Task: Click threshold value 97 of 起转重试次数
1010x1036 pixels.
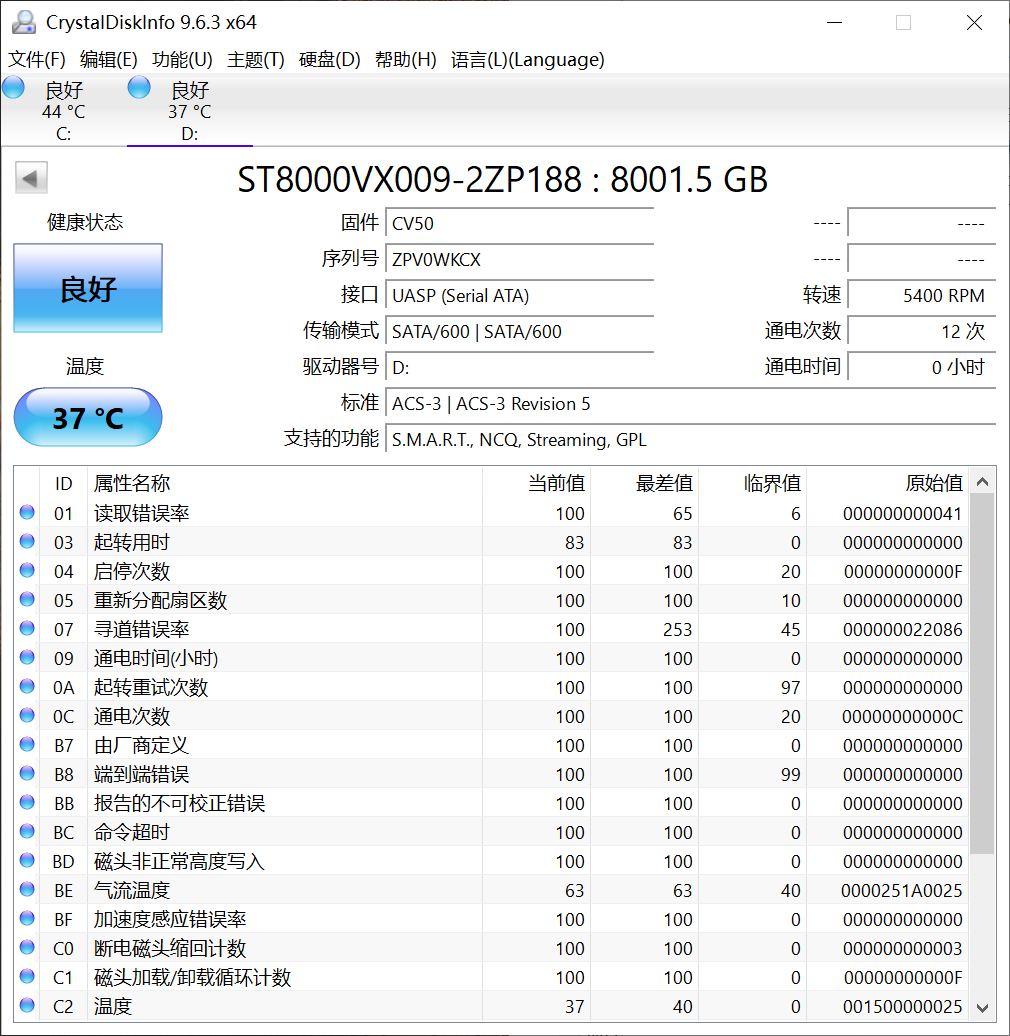Action: coord(791,688)
